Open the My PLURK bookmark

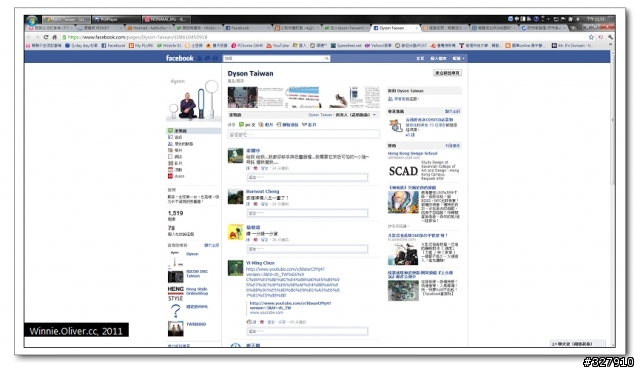point(141,46)
